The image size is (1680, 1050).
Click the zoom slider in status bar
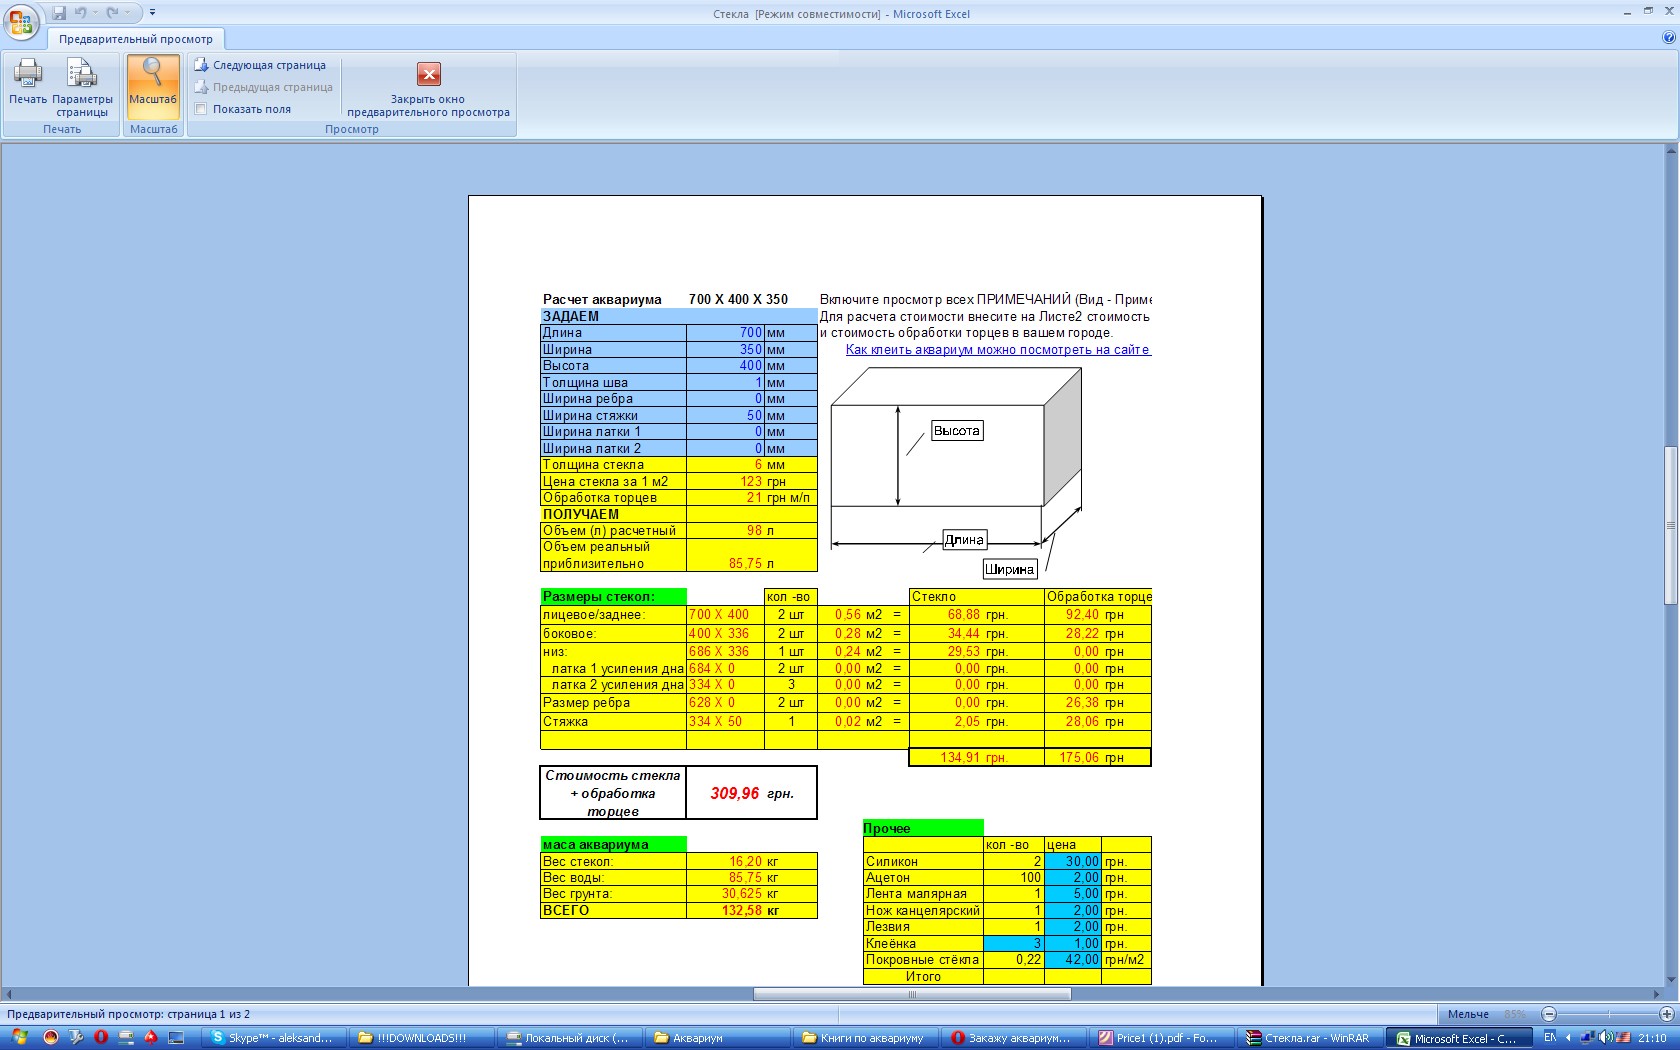[1608, 1014]
